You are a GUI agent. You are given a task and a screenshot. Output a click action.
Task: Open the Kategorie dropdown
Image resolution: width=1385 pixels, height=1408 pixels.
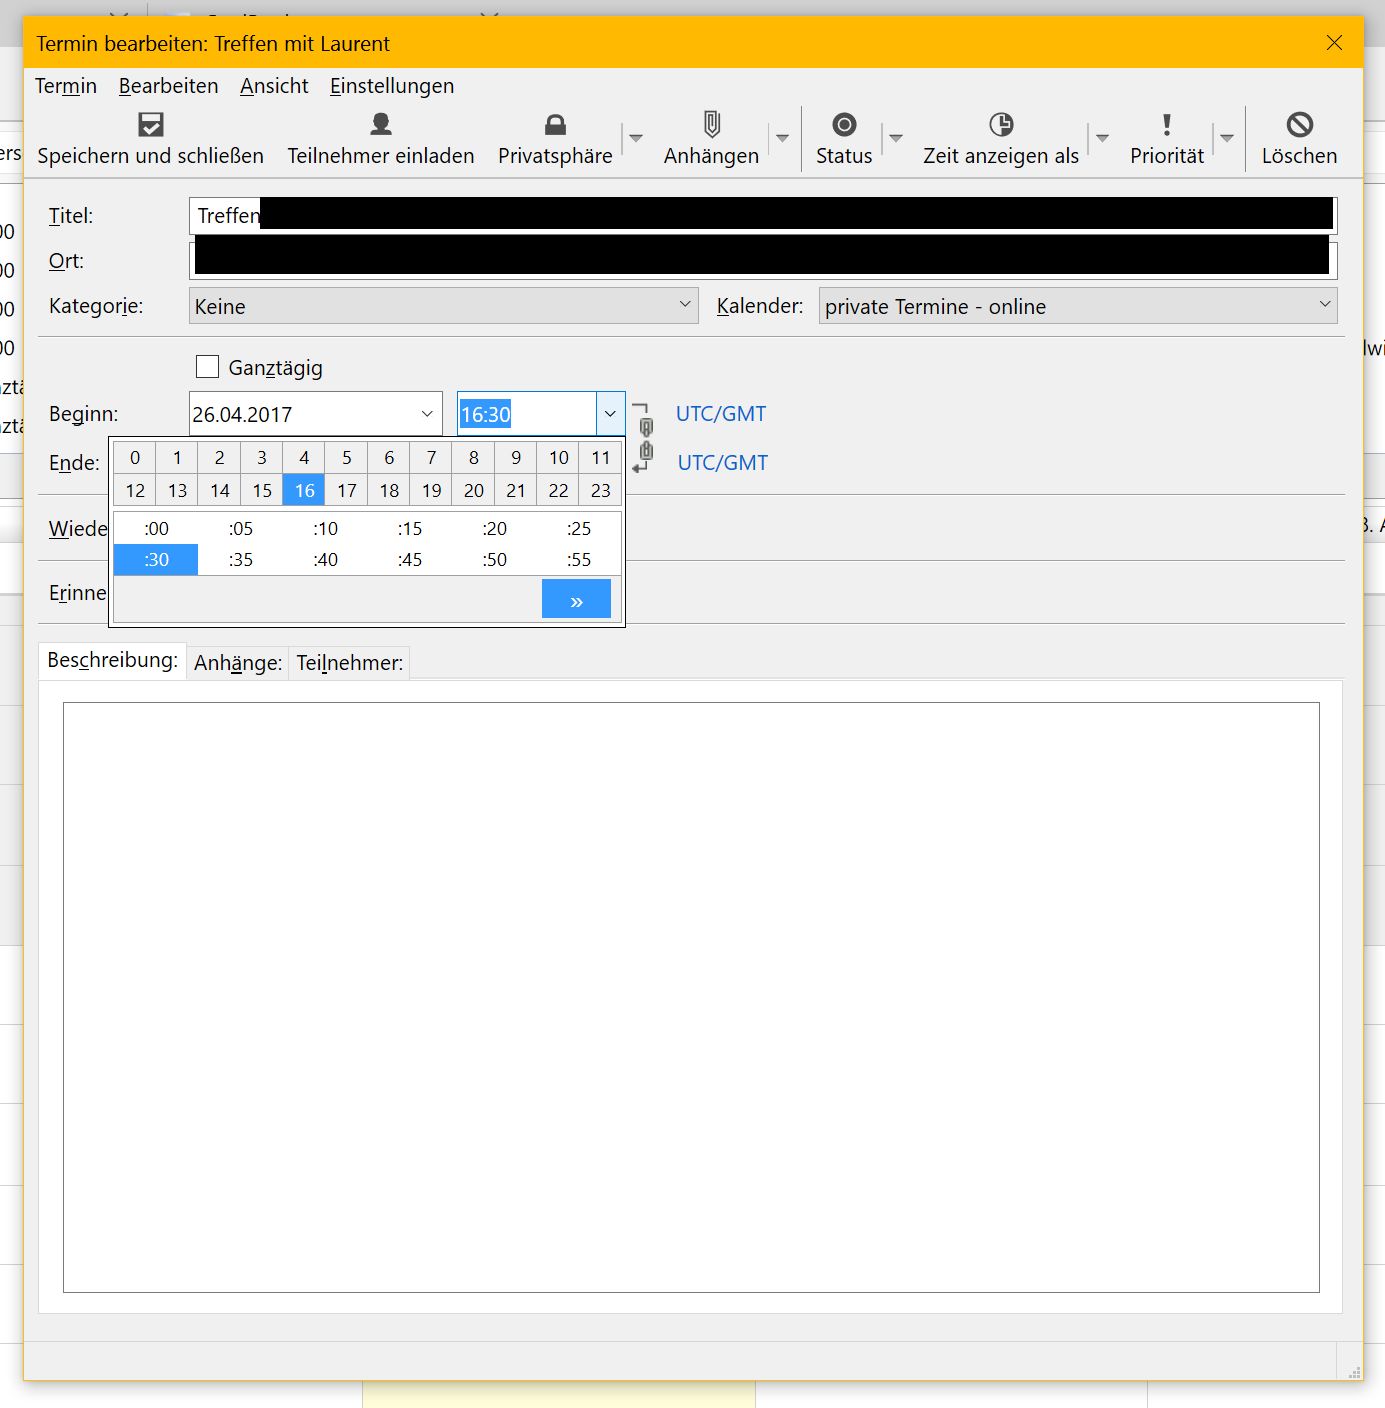[x=443, y=306]
